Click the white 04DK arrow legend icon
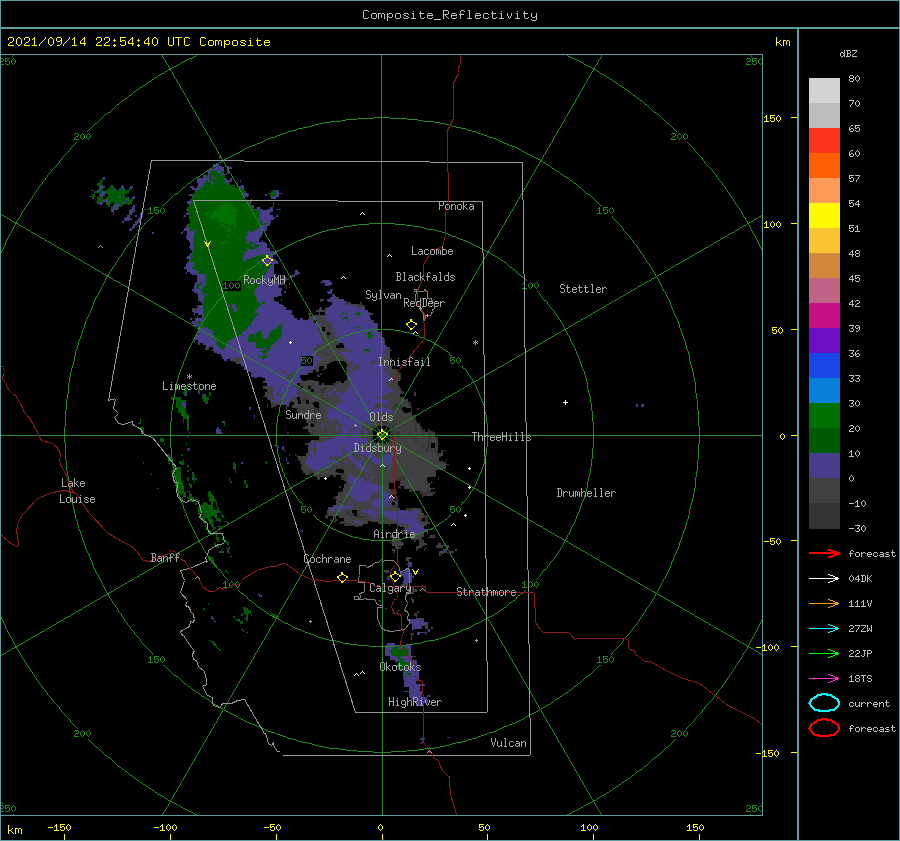Viewport: 900px width, 841px height. pyautogui.click(x=824, y=578)
